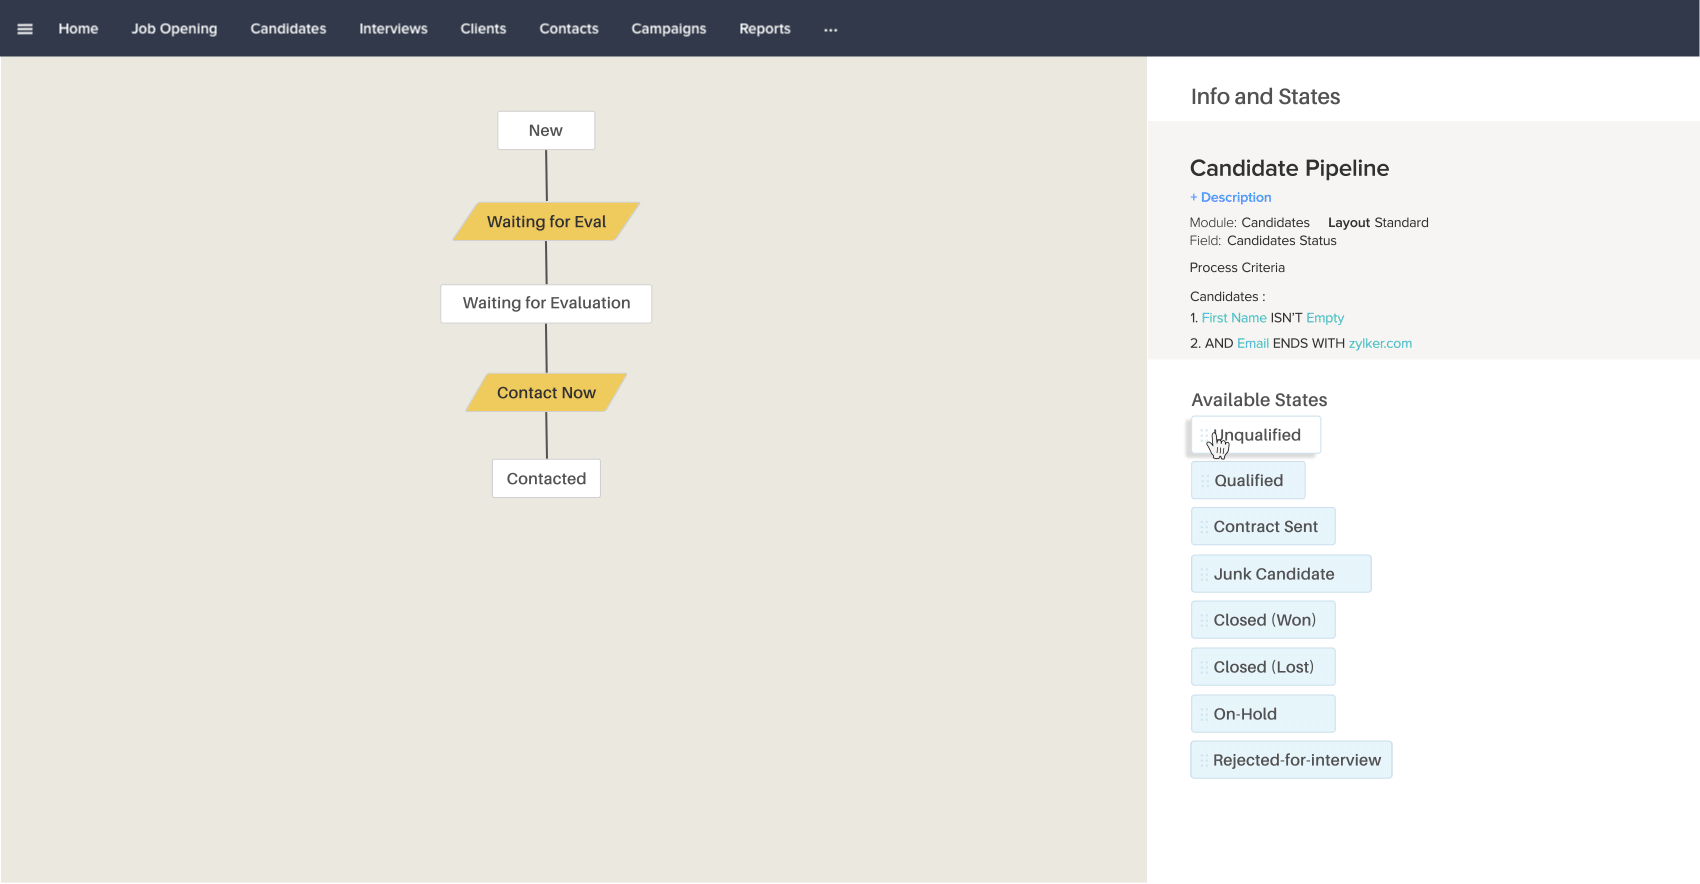Click the Empty criteria value
Image resolution: width=1700 pixels, height=884 pixels.
[x=1325, y=318]
